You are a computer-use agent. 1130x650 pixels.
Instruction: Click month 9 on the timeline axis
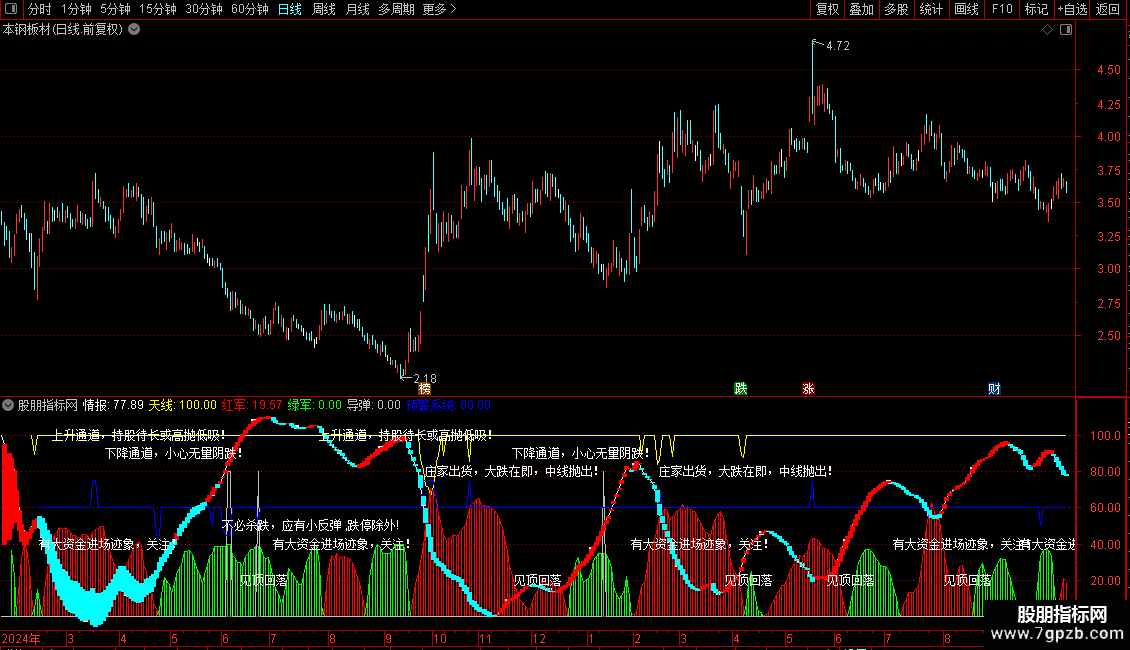(x=388, y=638)
